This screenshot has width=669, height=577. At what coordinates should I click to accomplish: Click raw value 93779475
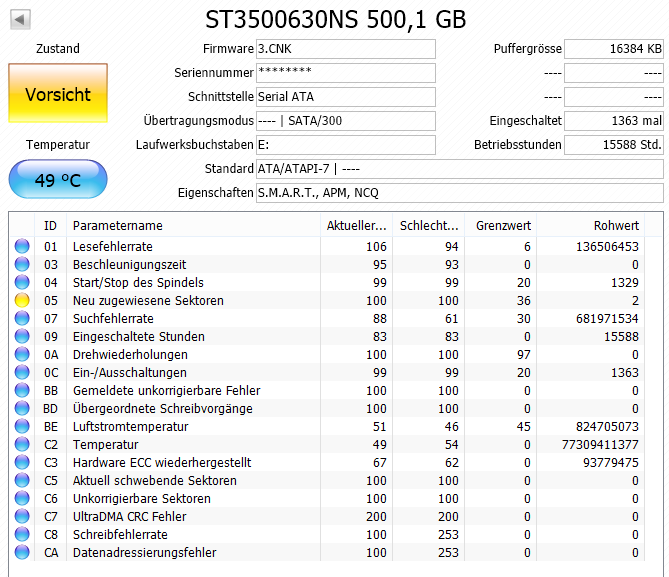[x=611, y=463]
